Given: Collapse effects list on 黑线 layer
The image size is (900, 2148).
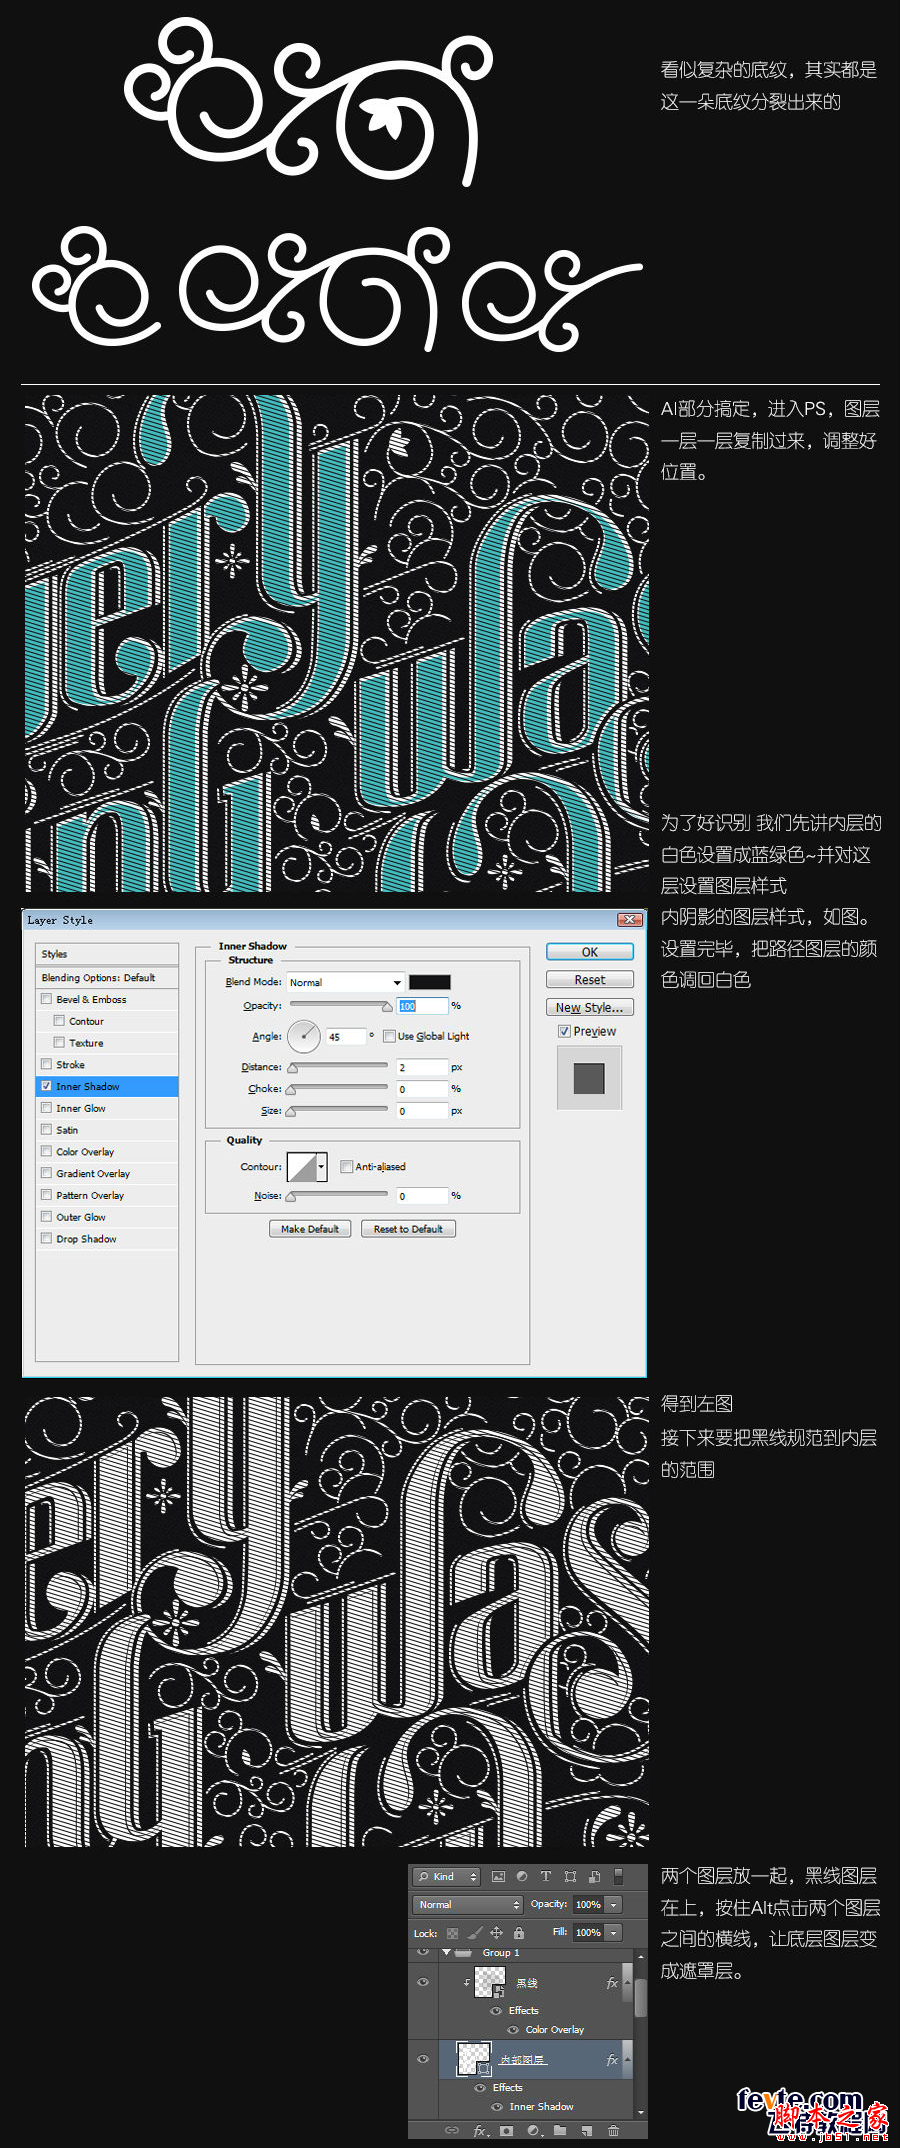Looking at the screenshot, I should tap(627, 1983).
